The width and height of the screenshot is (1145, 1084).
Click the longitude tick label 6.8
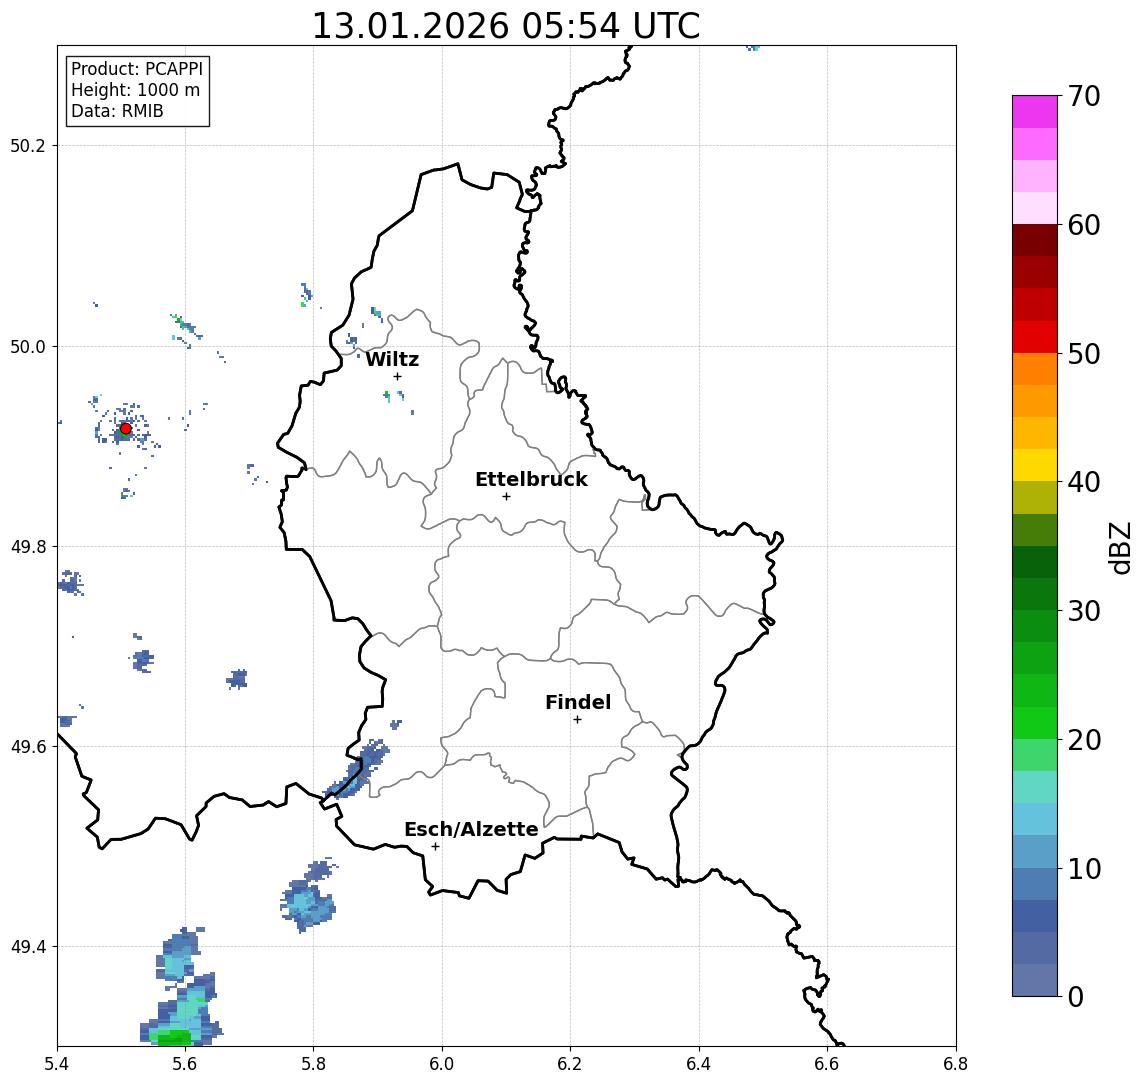coord(955,1064)
